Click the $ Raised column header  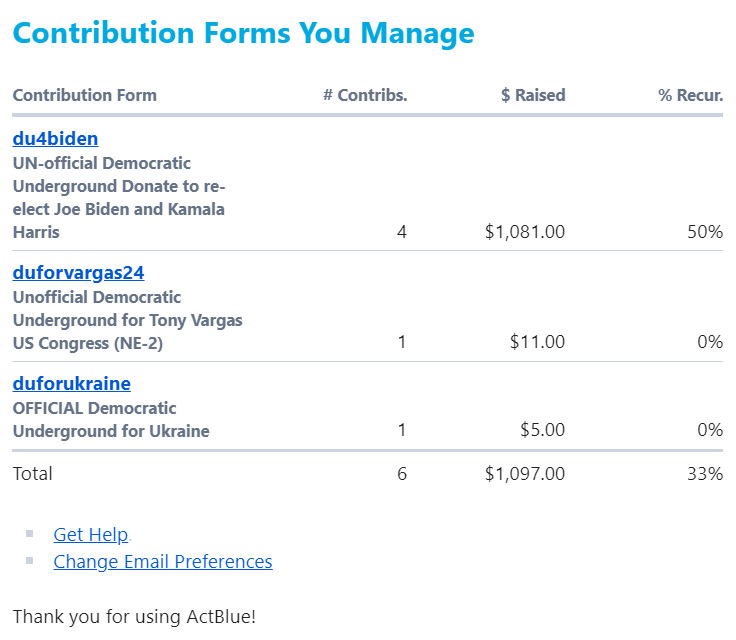533,95
